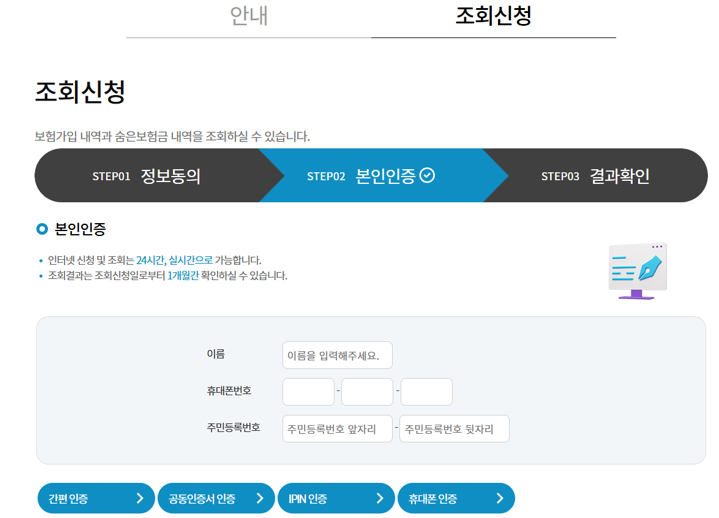Click the arrow on 간편 인증 button
This screenshot has width=719, height=518.
140,498
